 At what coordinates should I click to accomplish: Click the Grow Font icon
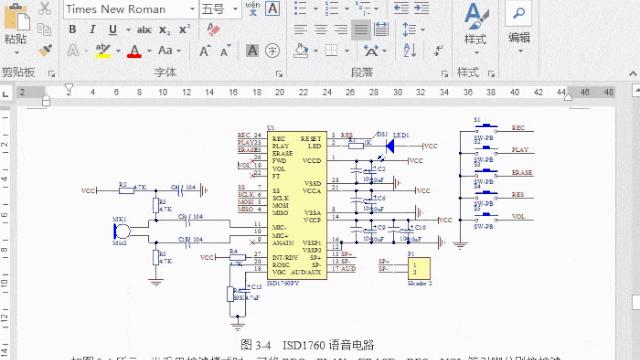[205, 51]
